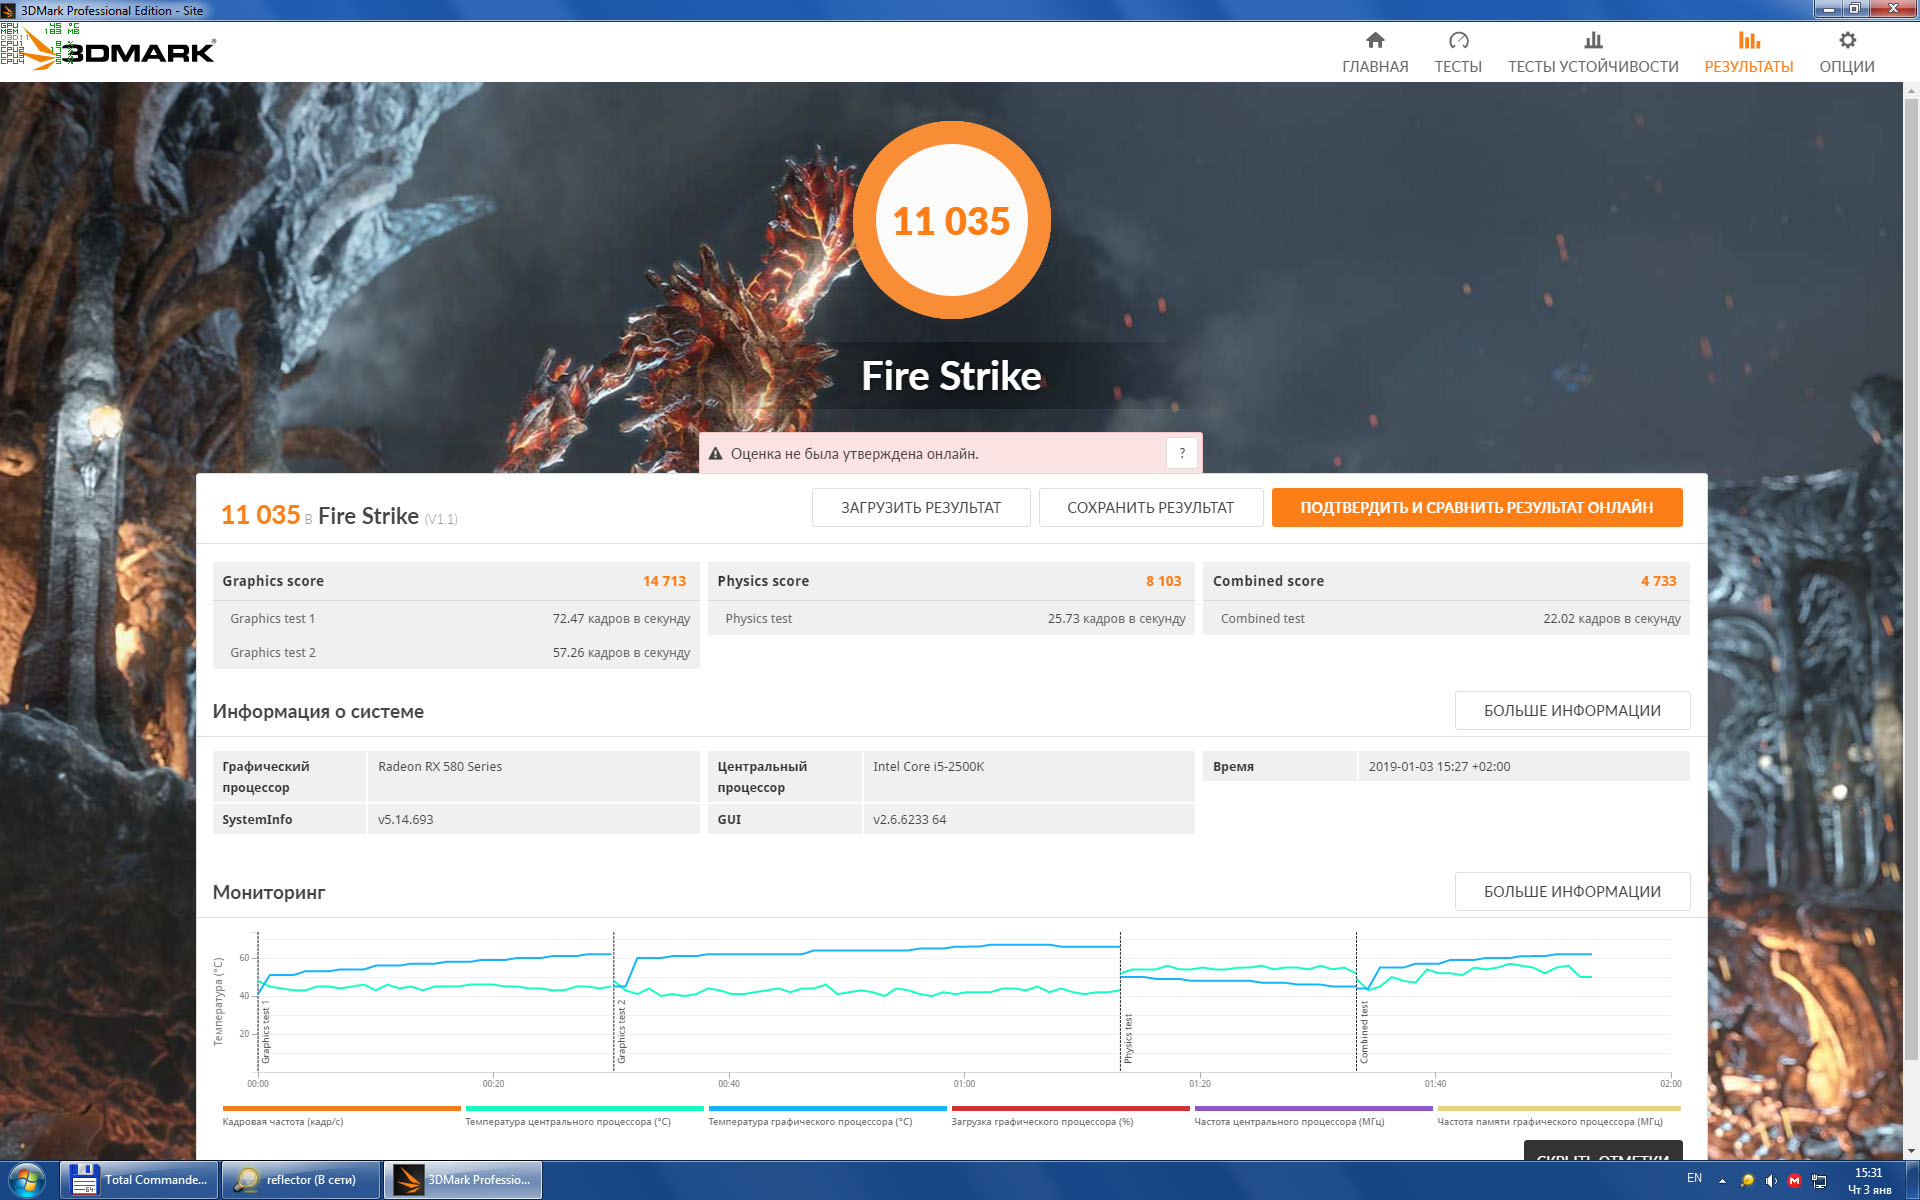Screen dimensions: 1920x1200
Task: Show hidden tray icons arrow
Action: pos(1722,1181)
